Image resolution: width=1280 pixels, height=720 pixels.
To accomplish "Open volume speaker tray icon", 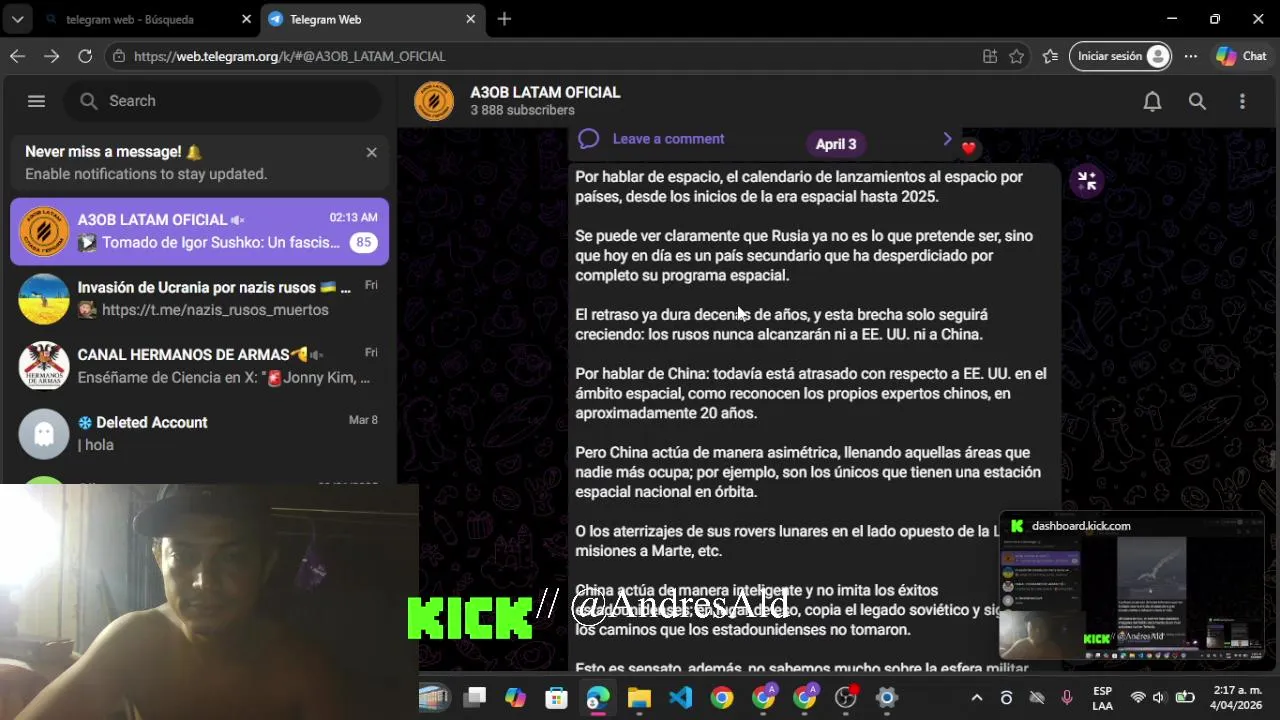I will pyautogui.click(x=1159, y=698).
